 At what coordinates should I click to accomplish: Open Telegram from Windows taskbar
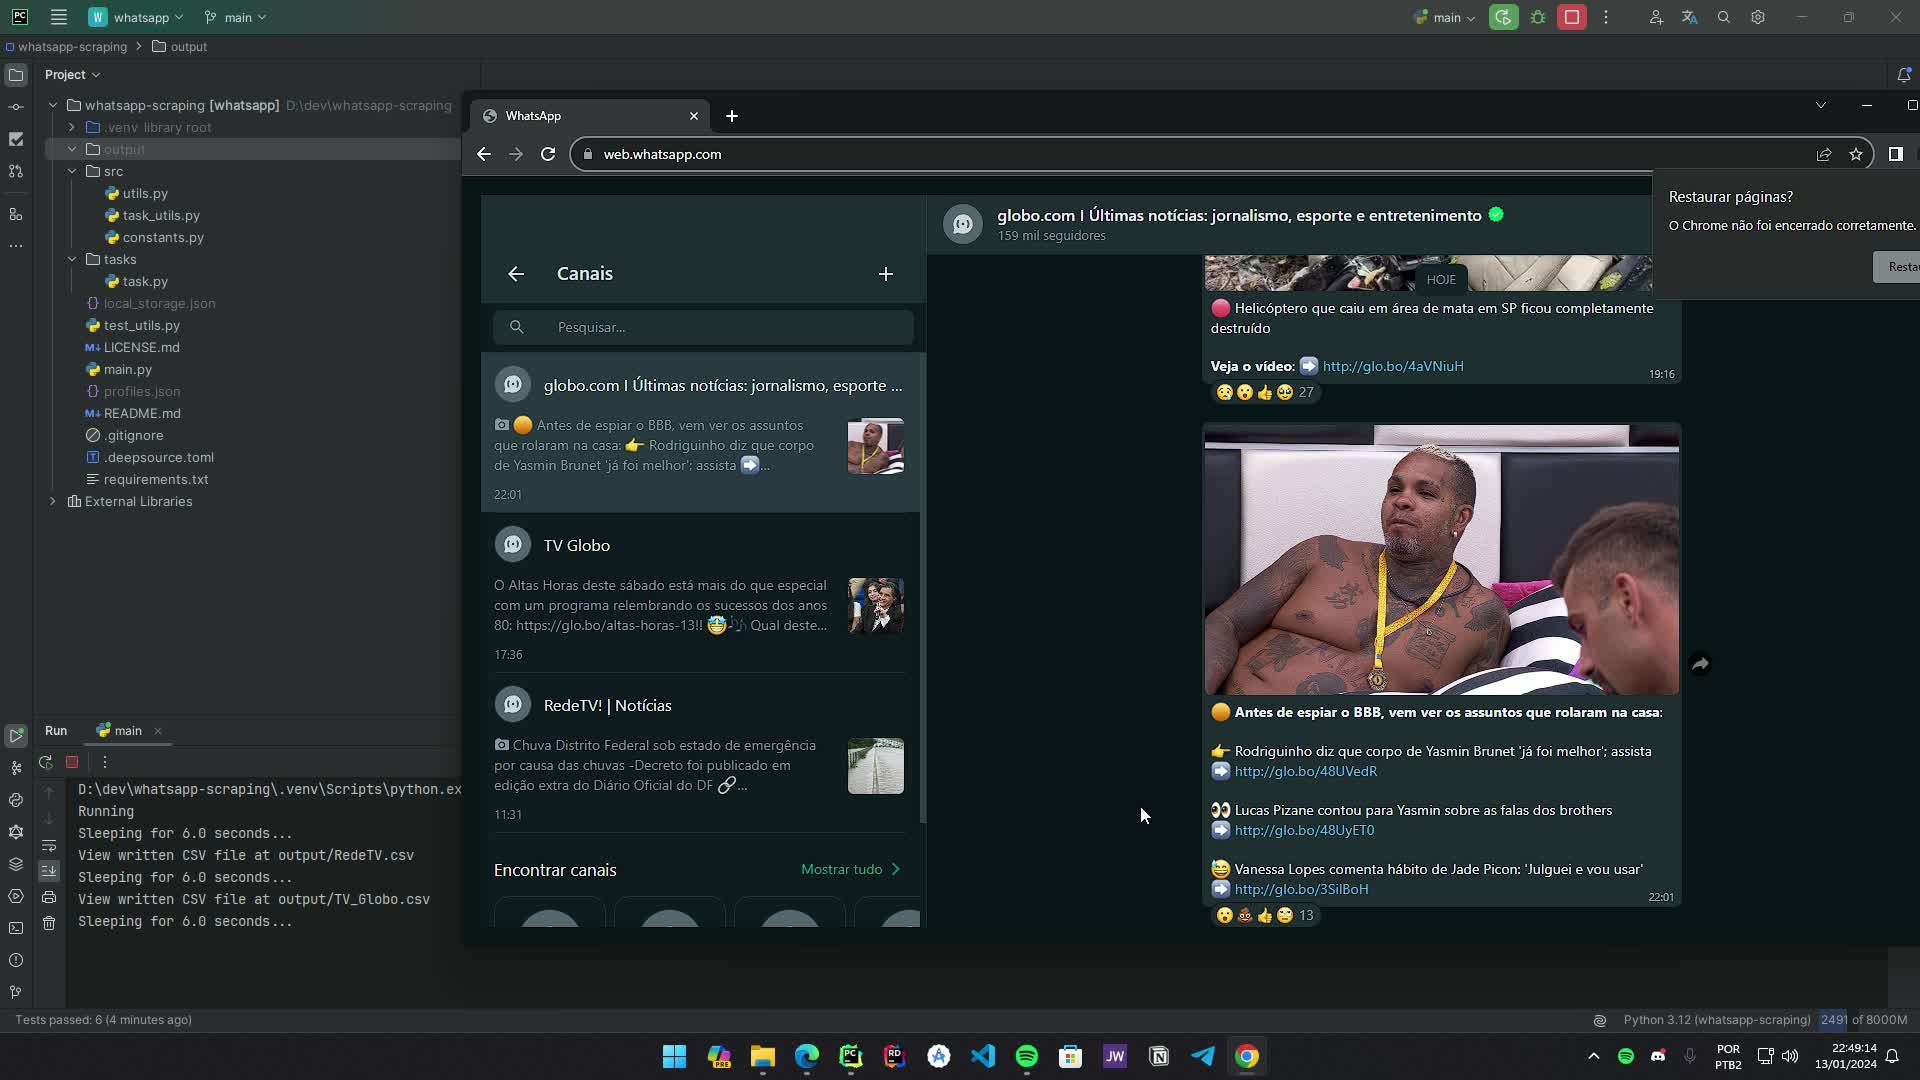click(1203, 1056)
